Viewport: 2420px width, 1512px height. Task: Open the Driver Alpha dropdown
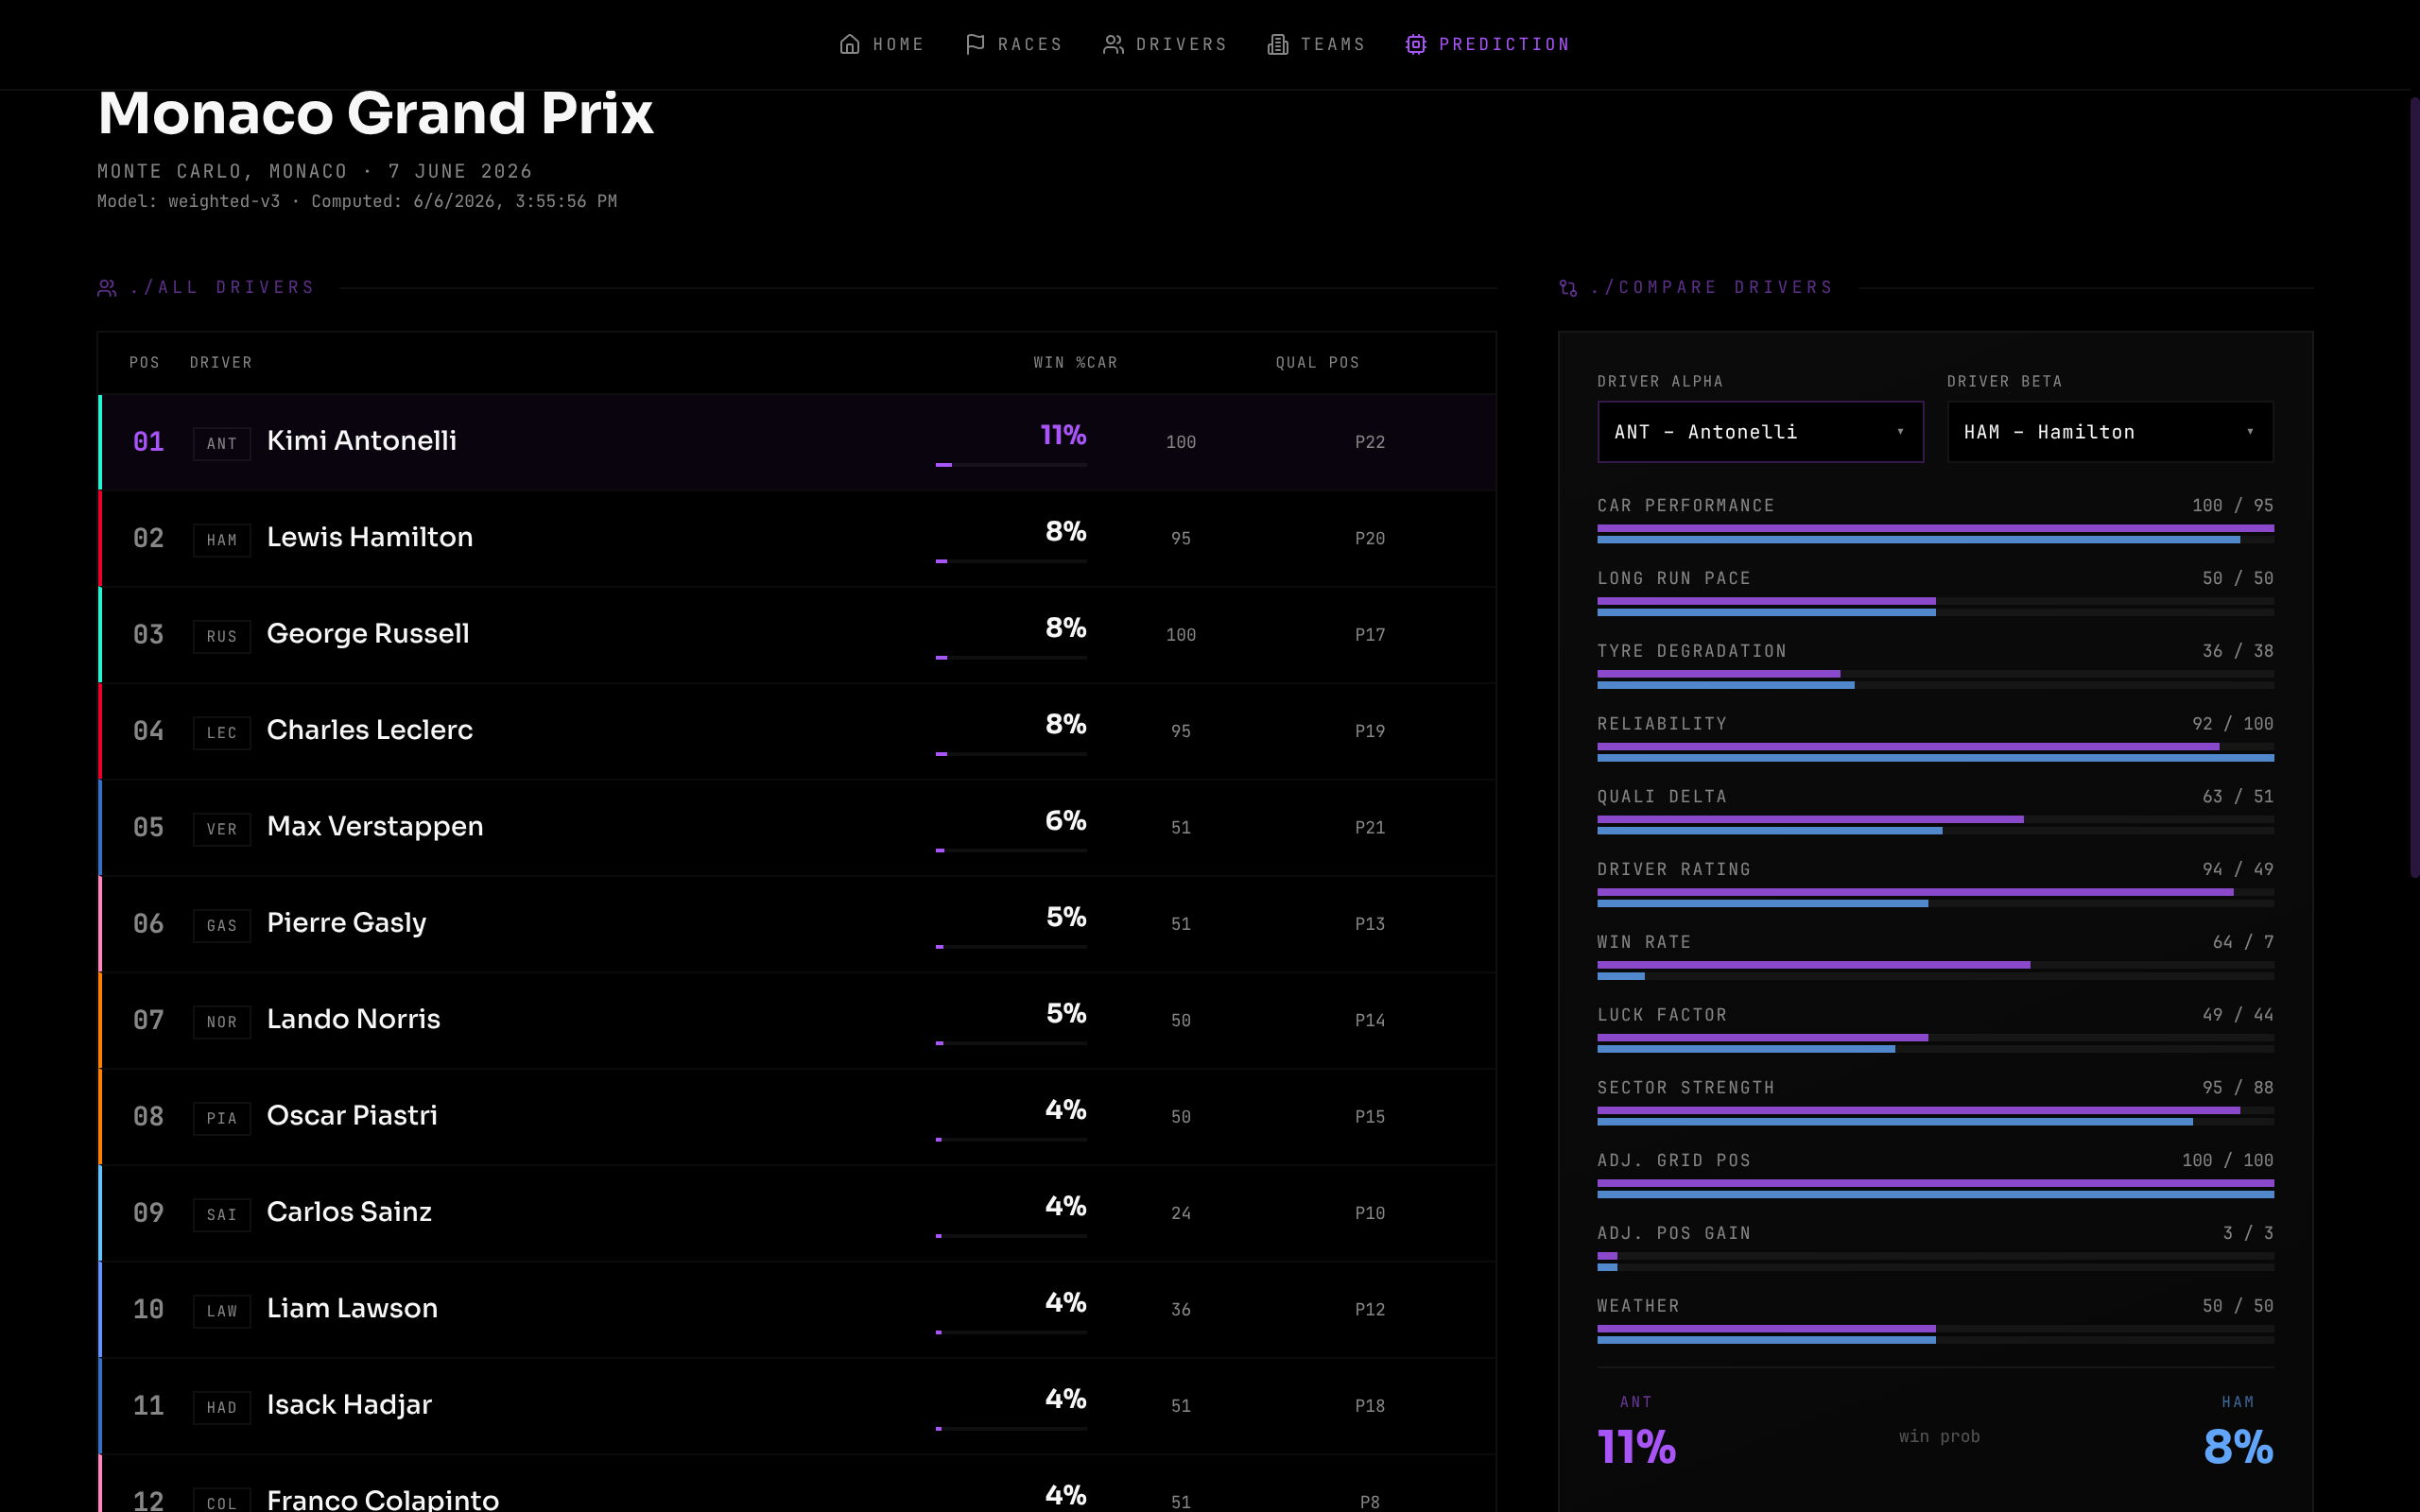[x=1760, y=432]
